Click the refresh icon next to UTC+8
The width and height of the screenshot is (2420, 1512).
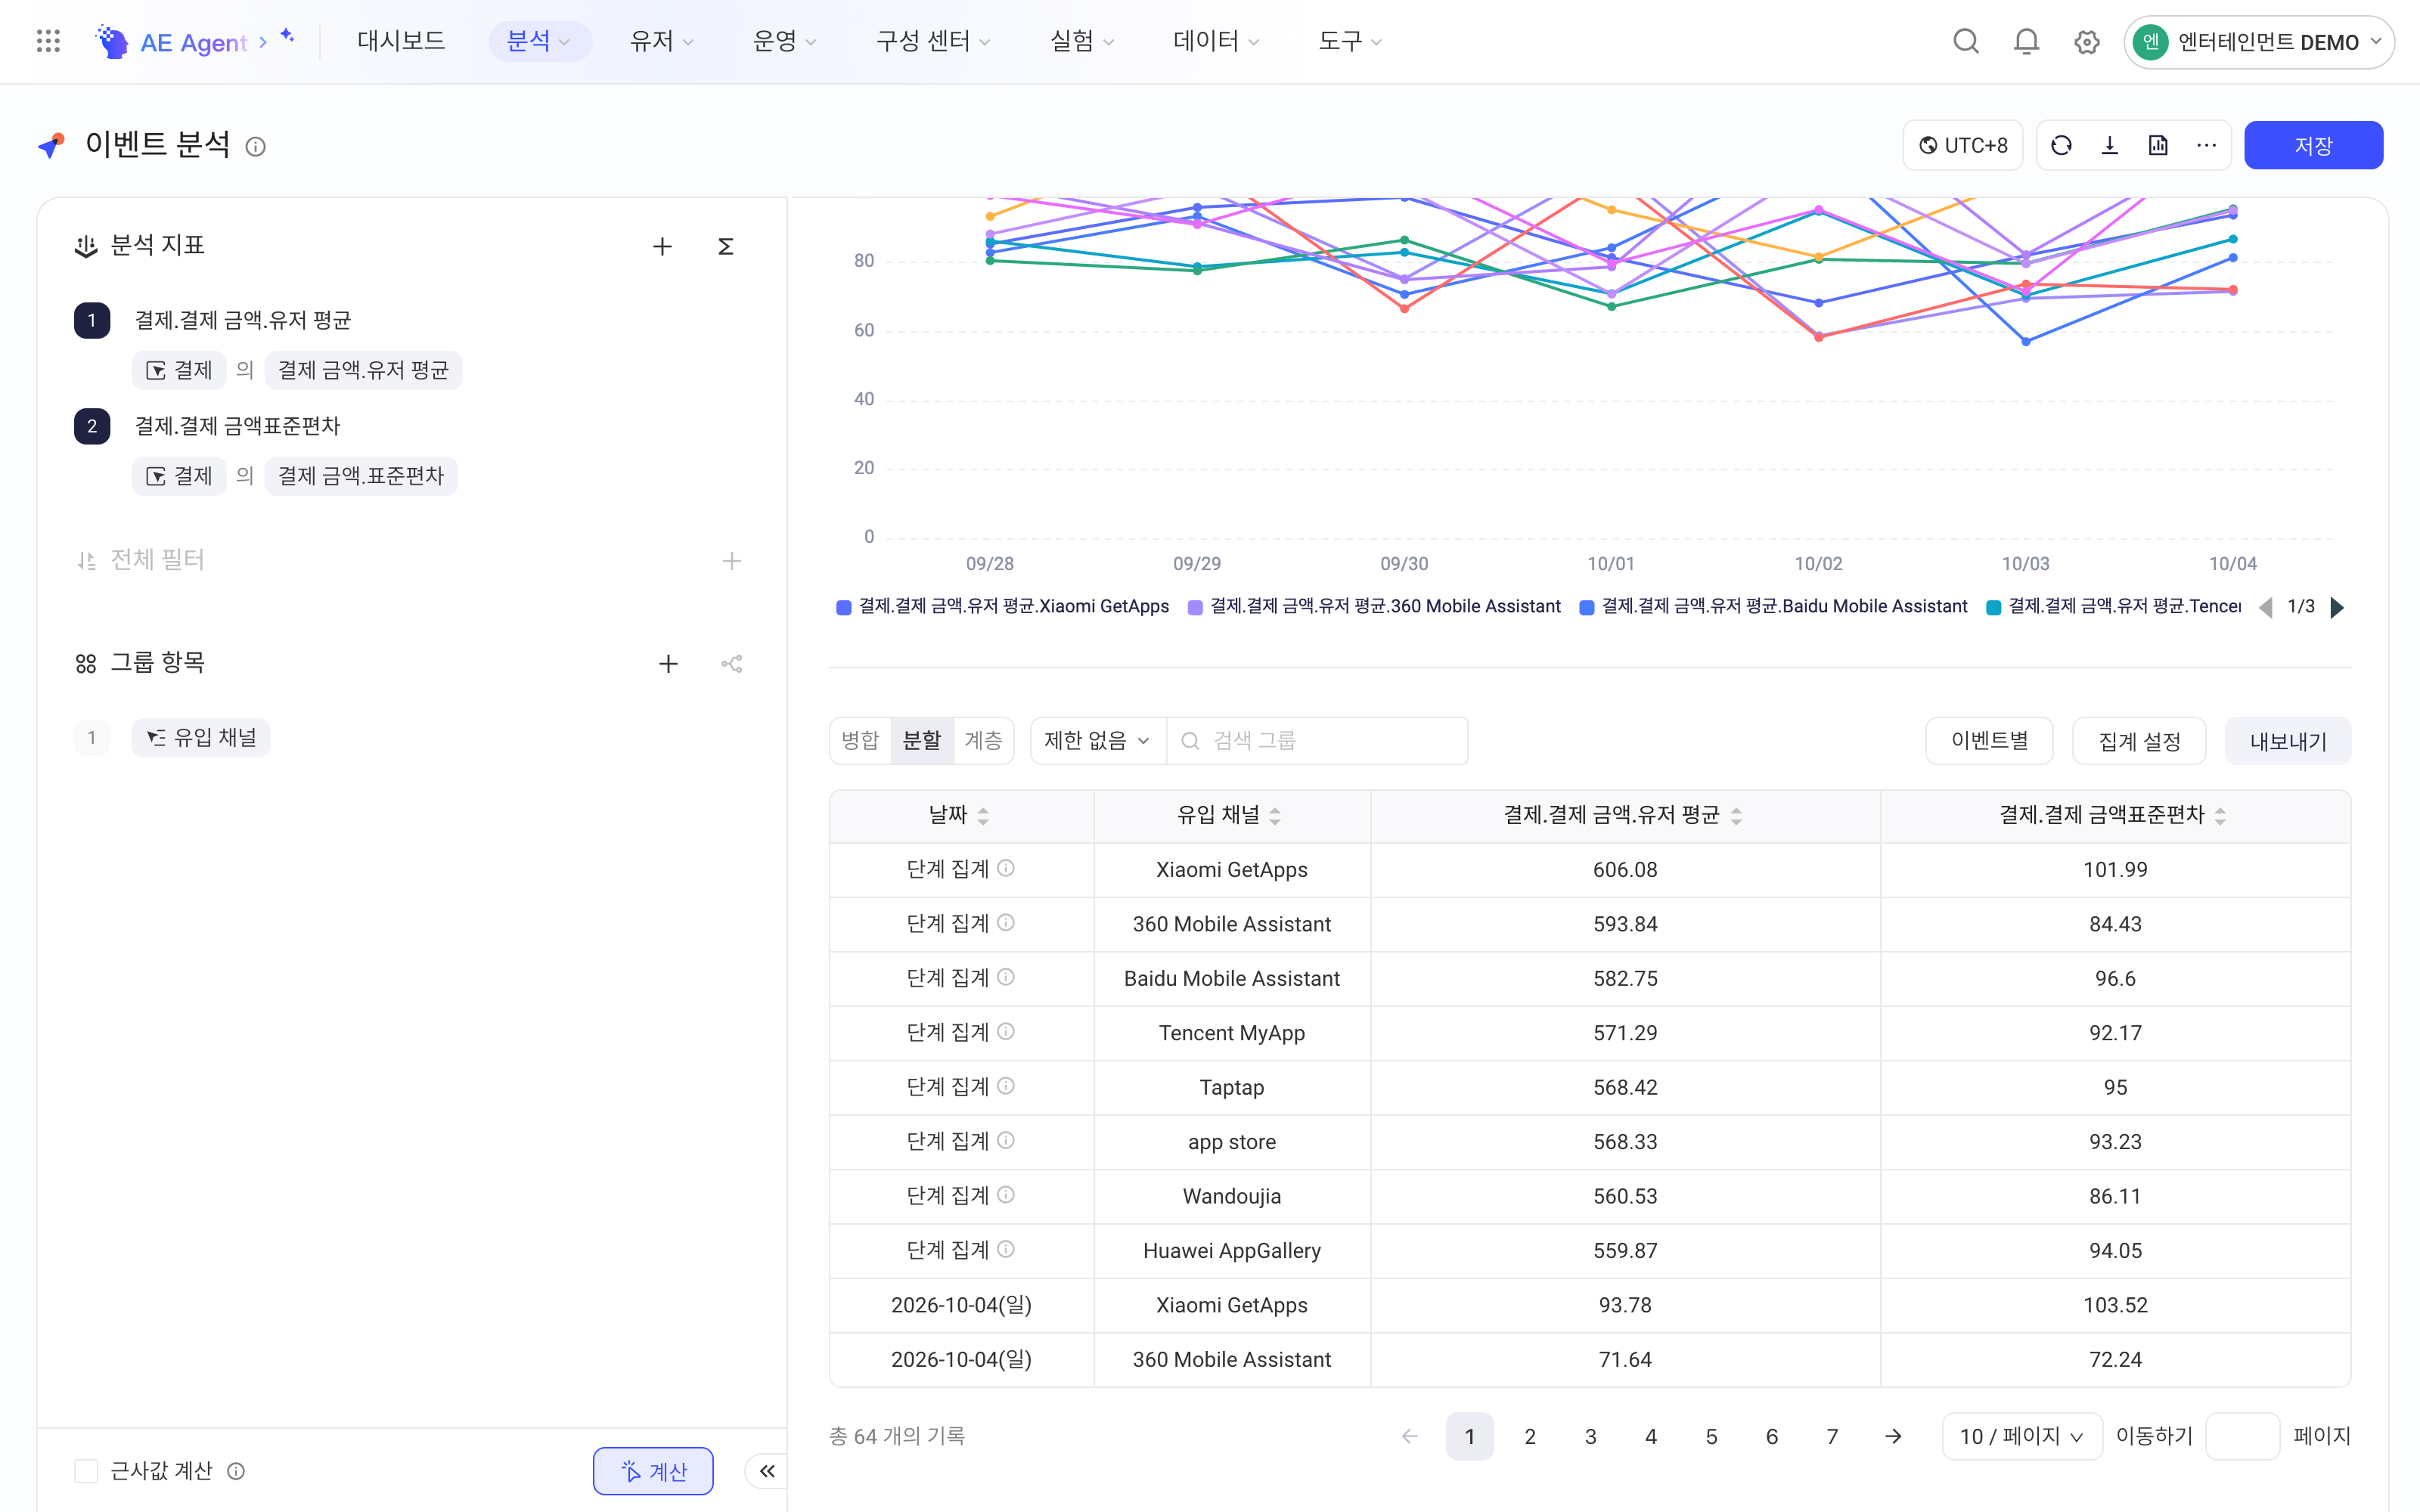coord(2061,145)
